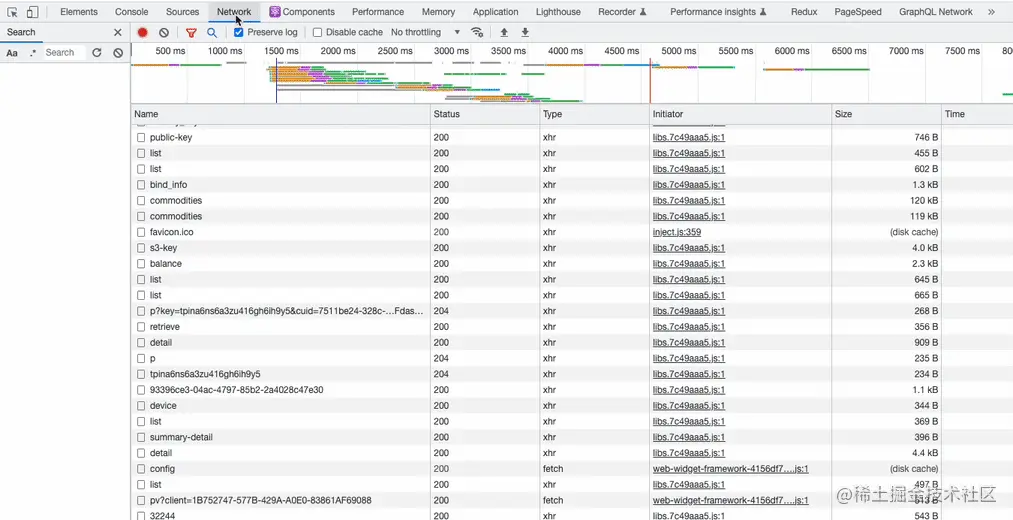Toggle the red filter funnel icon
The height and width of the screenshot is (520, 1013).
(191, 32)
